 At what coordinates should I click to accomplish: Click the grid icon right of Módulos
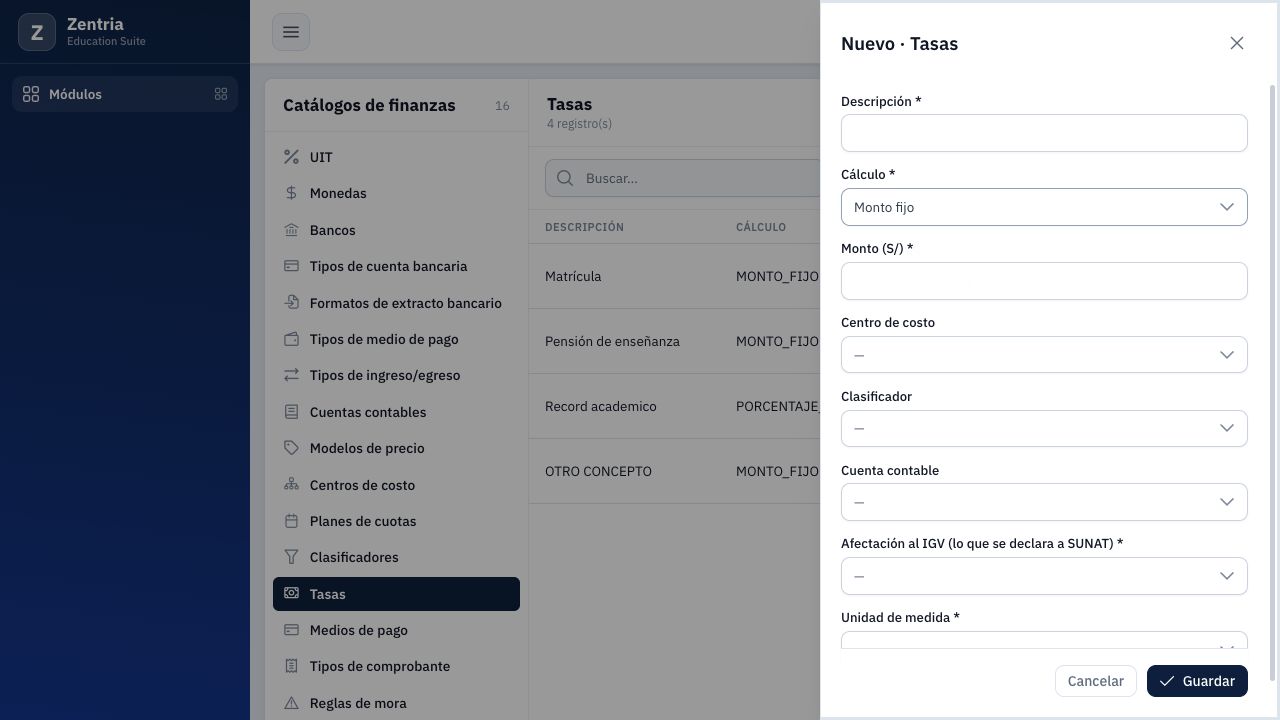[x=221, y=94]
